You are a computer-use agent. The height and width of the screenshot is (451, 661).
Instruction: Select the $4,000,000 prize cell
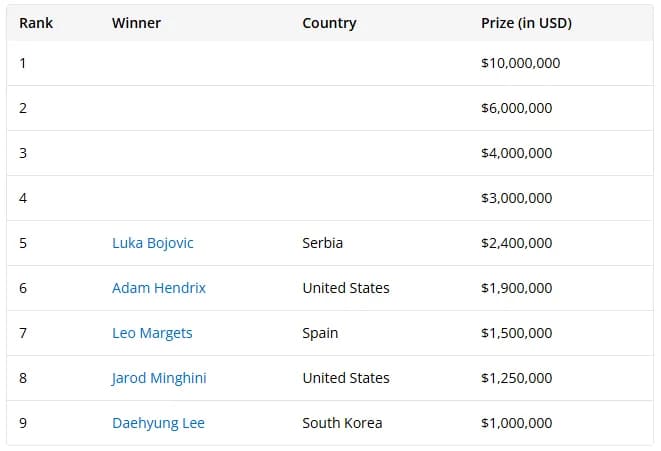pos(517,153)
